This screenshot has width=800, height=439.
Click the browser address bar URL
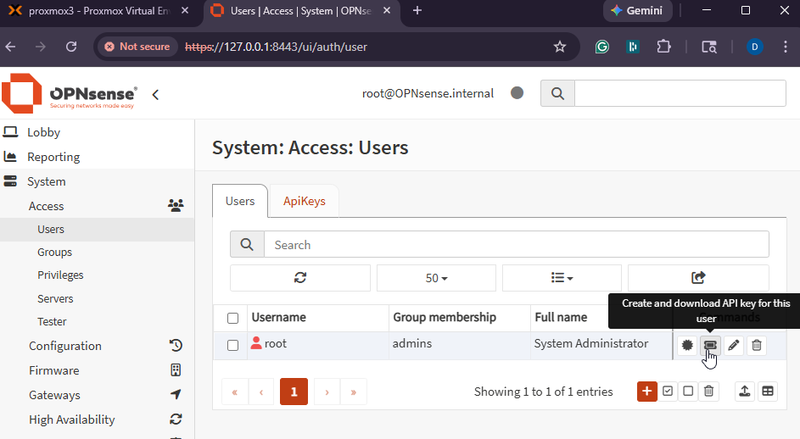click(276, 47)
